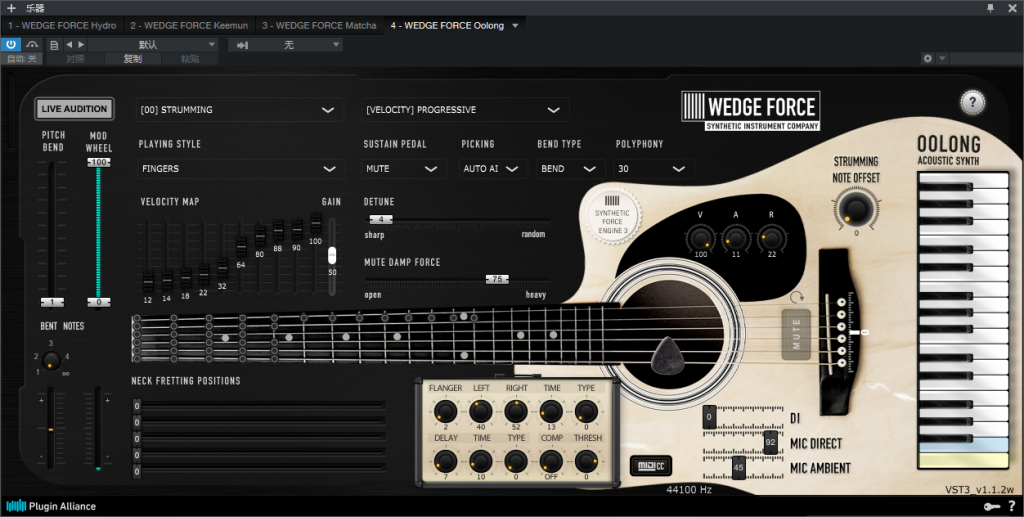Open the arrow next to settings gear
The height and width of the screenshot is (517, 1024).
click(942, 58)
